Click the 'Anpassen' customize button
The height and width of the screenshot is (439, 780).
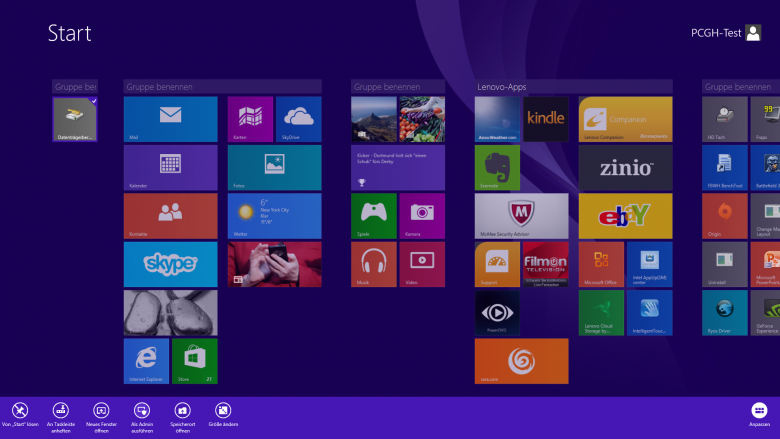click(x=759, y=411)
